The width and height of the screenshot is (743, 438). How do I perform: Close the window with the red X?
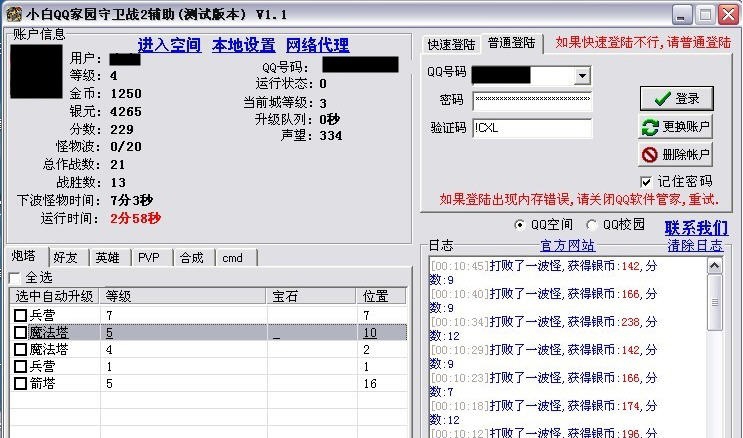[728, 15]
